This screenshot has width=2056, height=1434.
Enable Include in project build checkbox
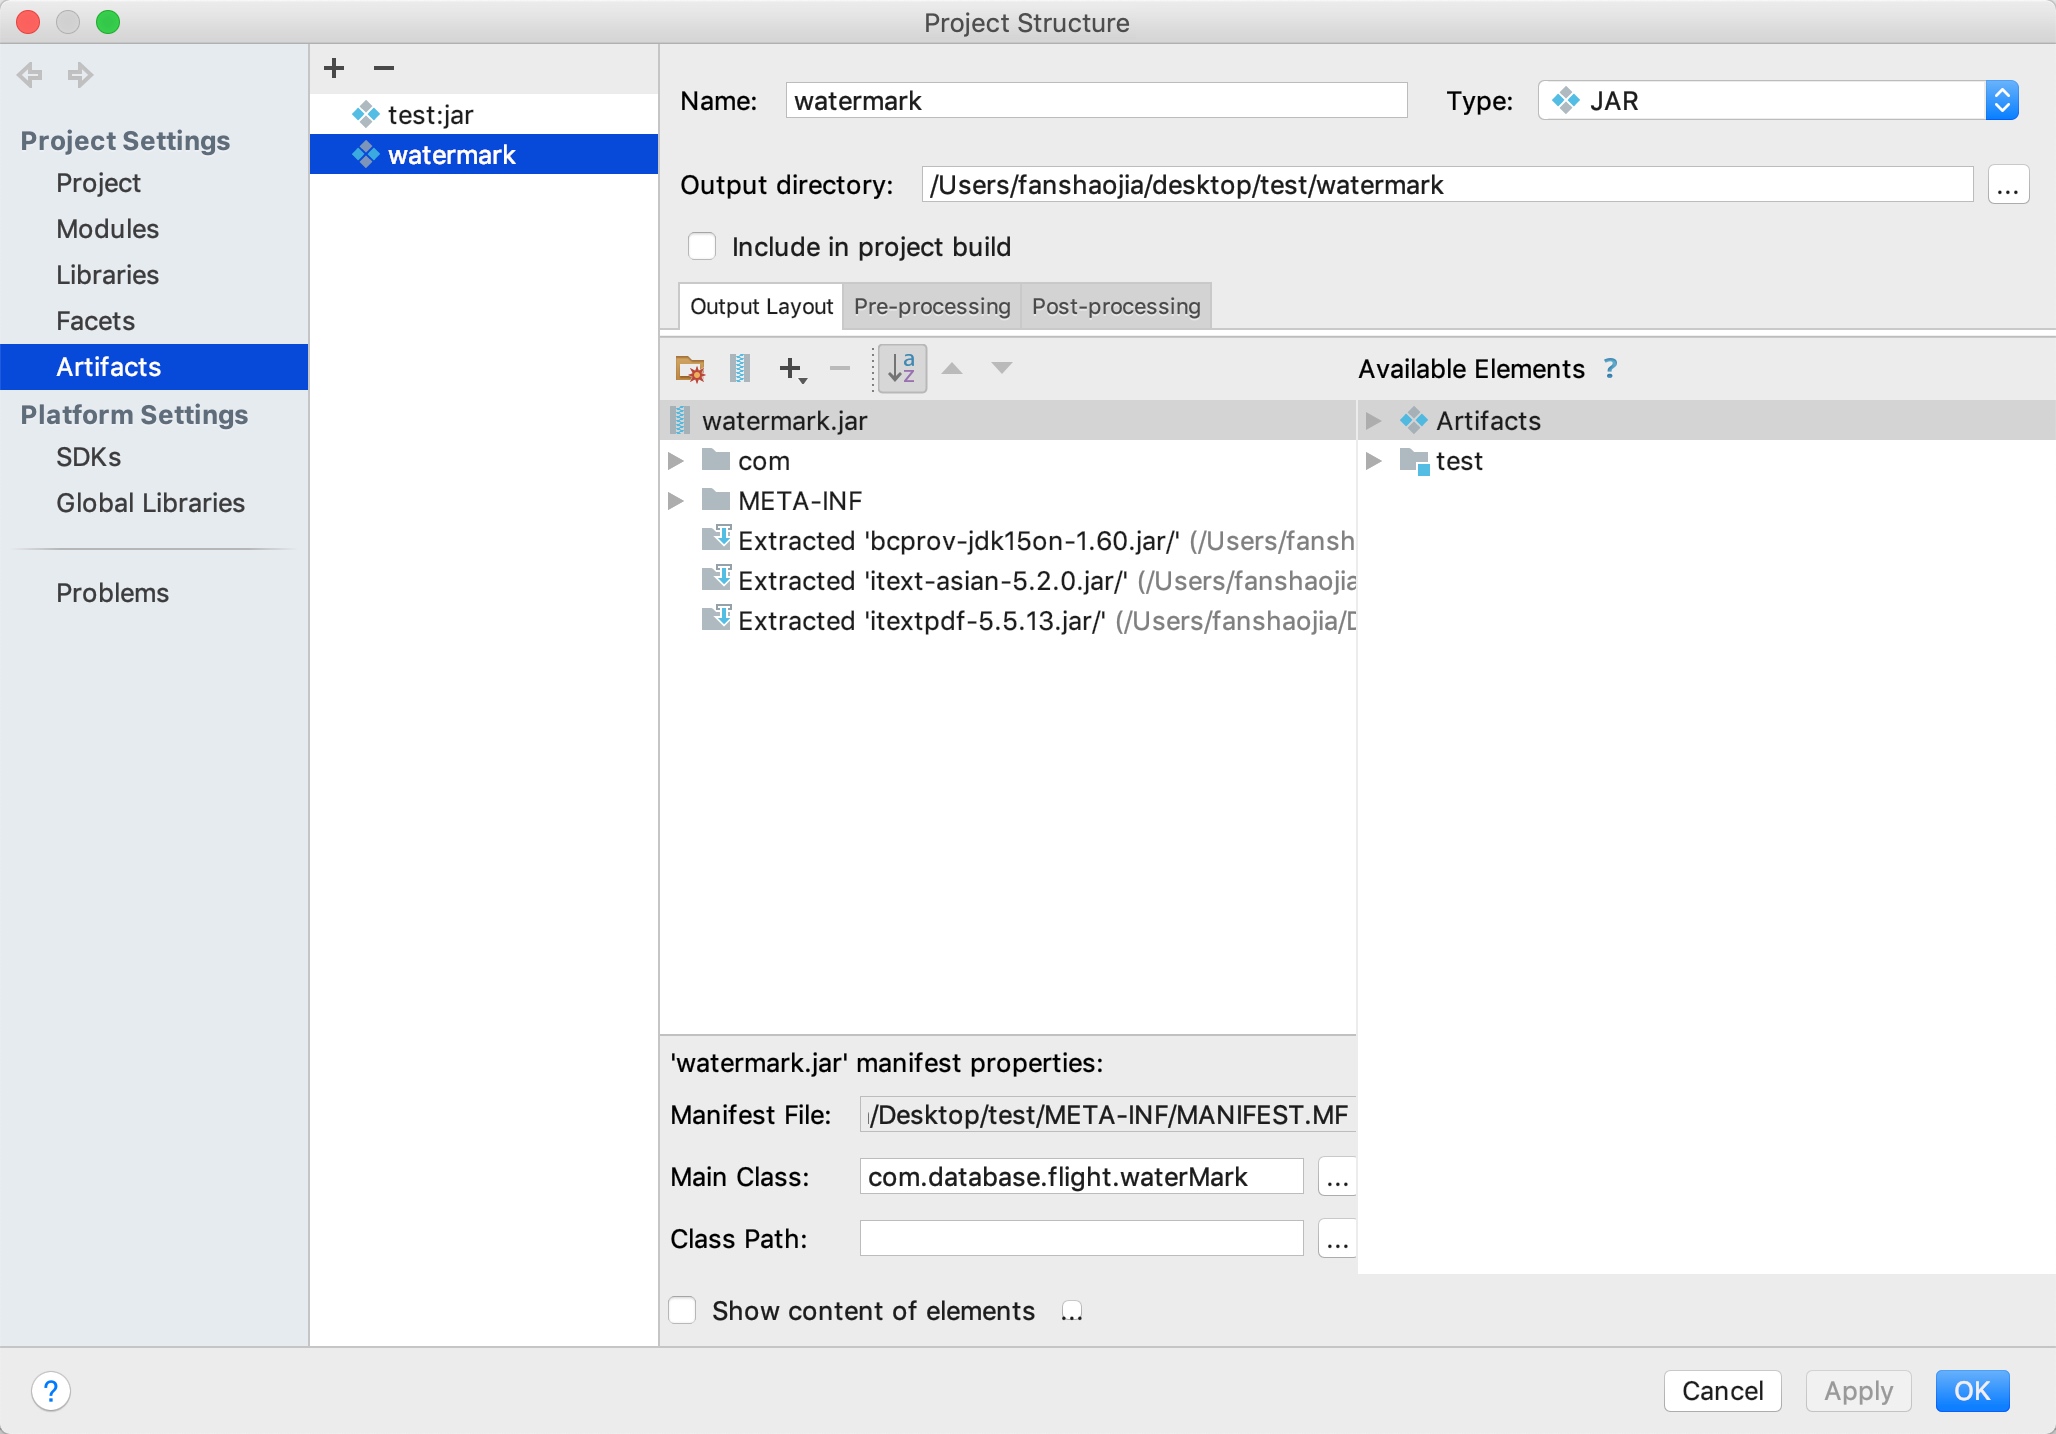pos(702,246)
